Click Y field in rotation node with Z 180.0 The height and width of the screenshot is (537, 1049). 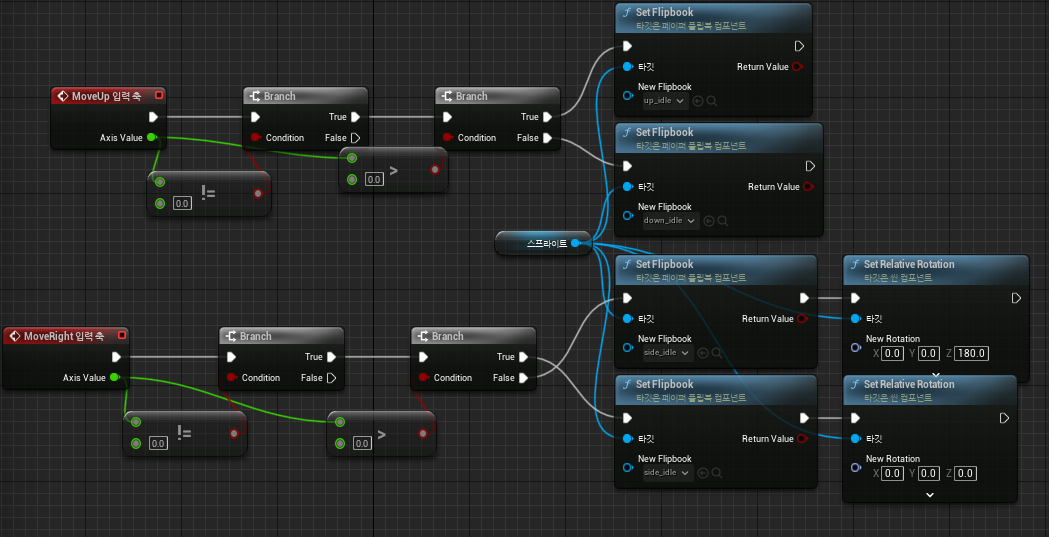click(x=929, y=353)
